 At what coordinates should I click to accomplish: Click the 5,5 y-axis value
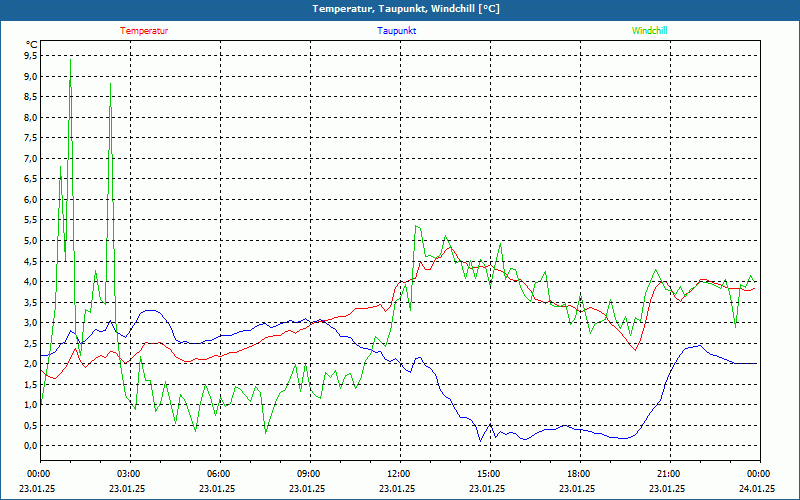tap(31, 220)
